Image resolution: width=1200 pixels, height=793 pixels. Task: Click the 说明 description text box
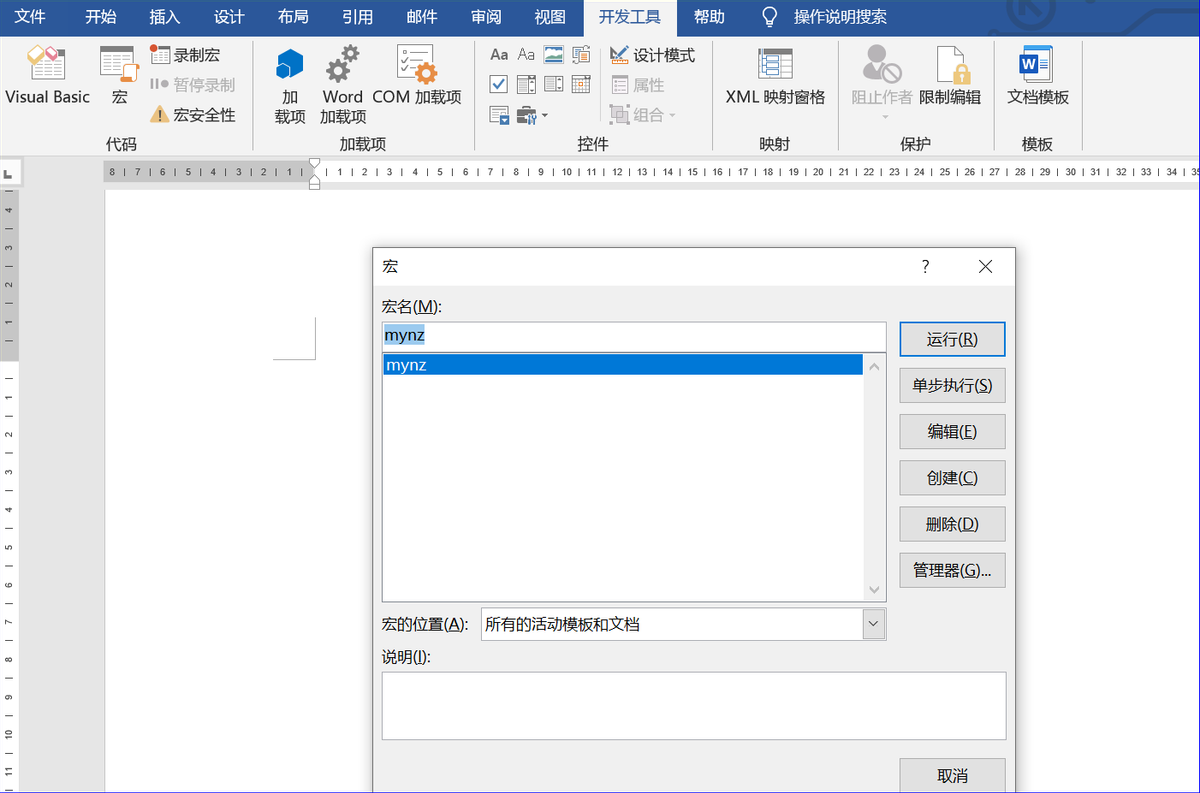coord(694,705)
